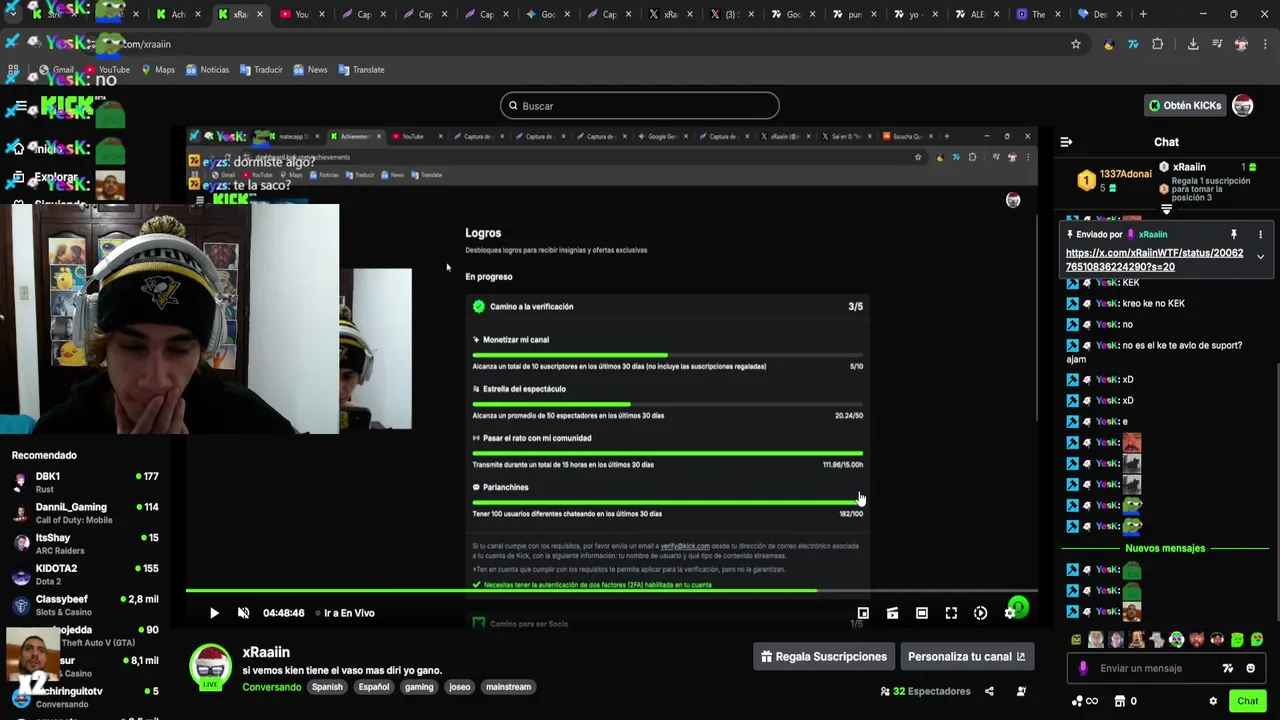Image resolution: width=1280 pixels, height=720 pixels.
Task: Open recommended channel DanniL_Gaming
Action: [85, 513]
